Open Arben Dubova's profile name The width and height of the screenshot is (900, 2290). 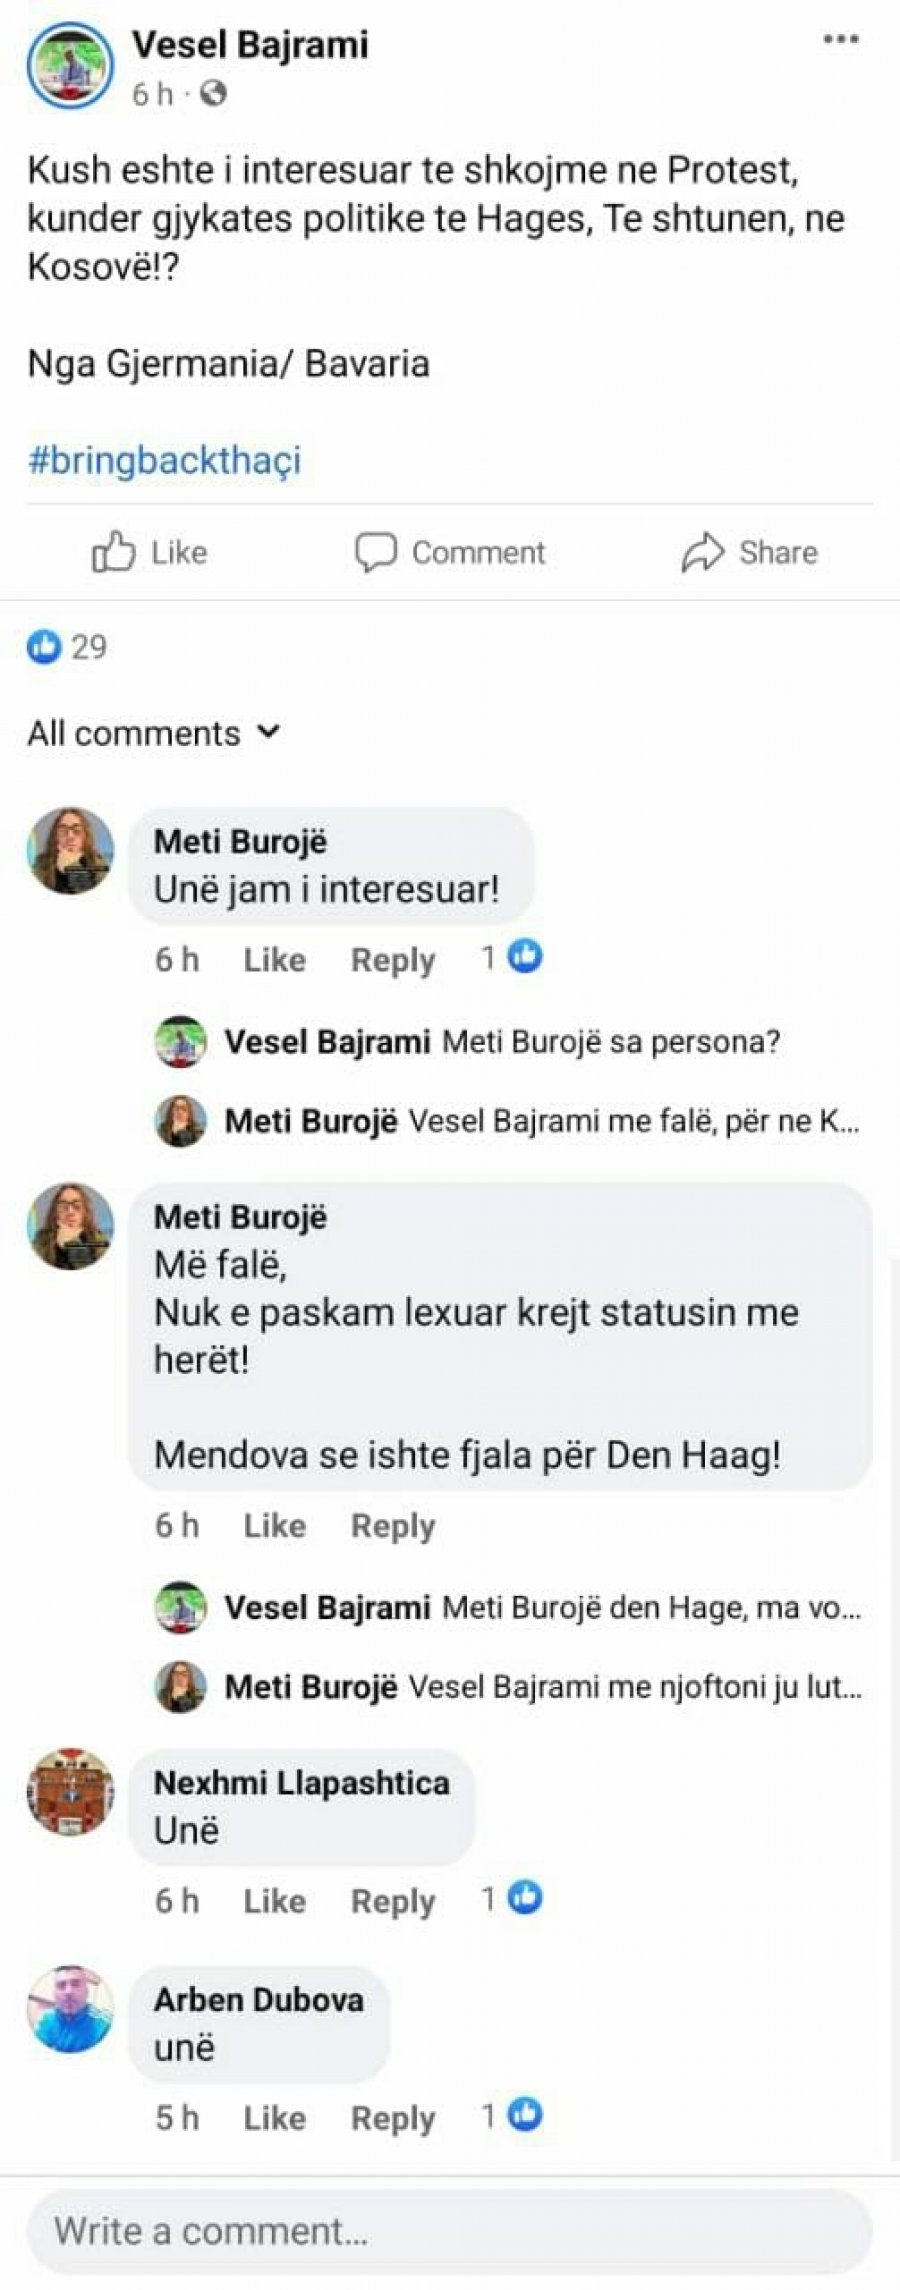coord(258,1999)
